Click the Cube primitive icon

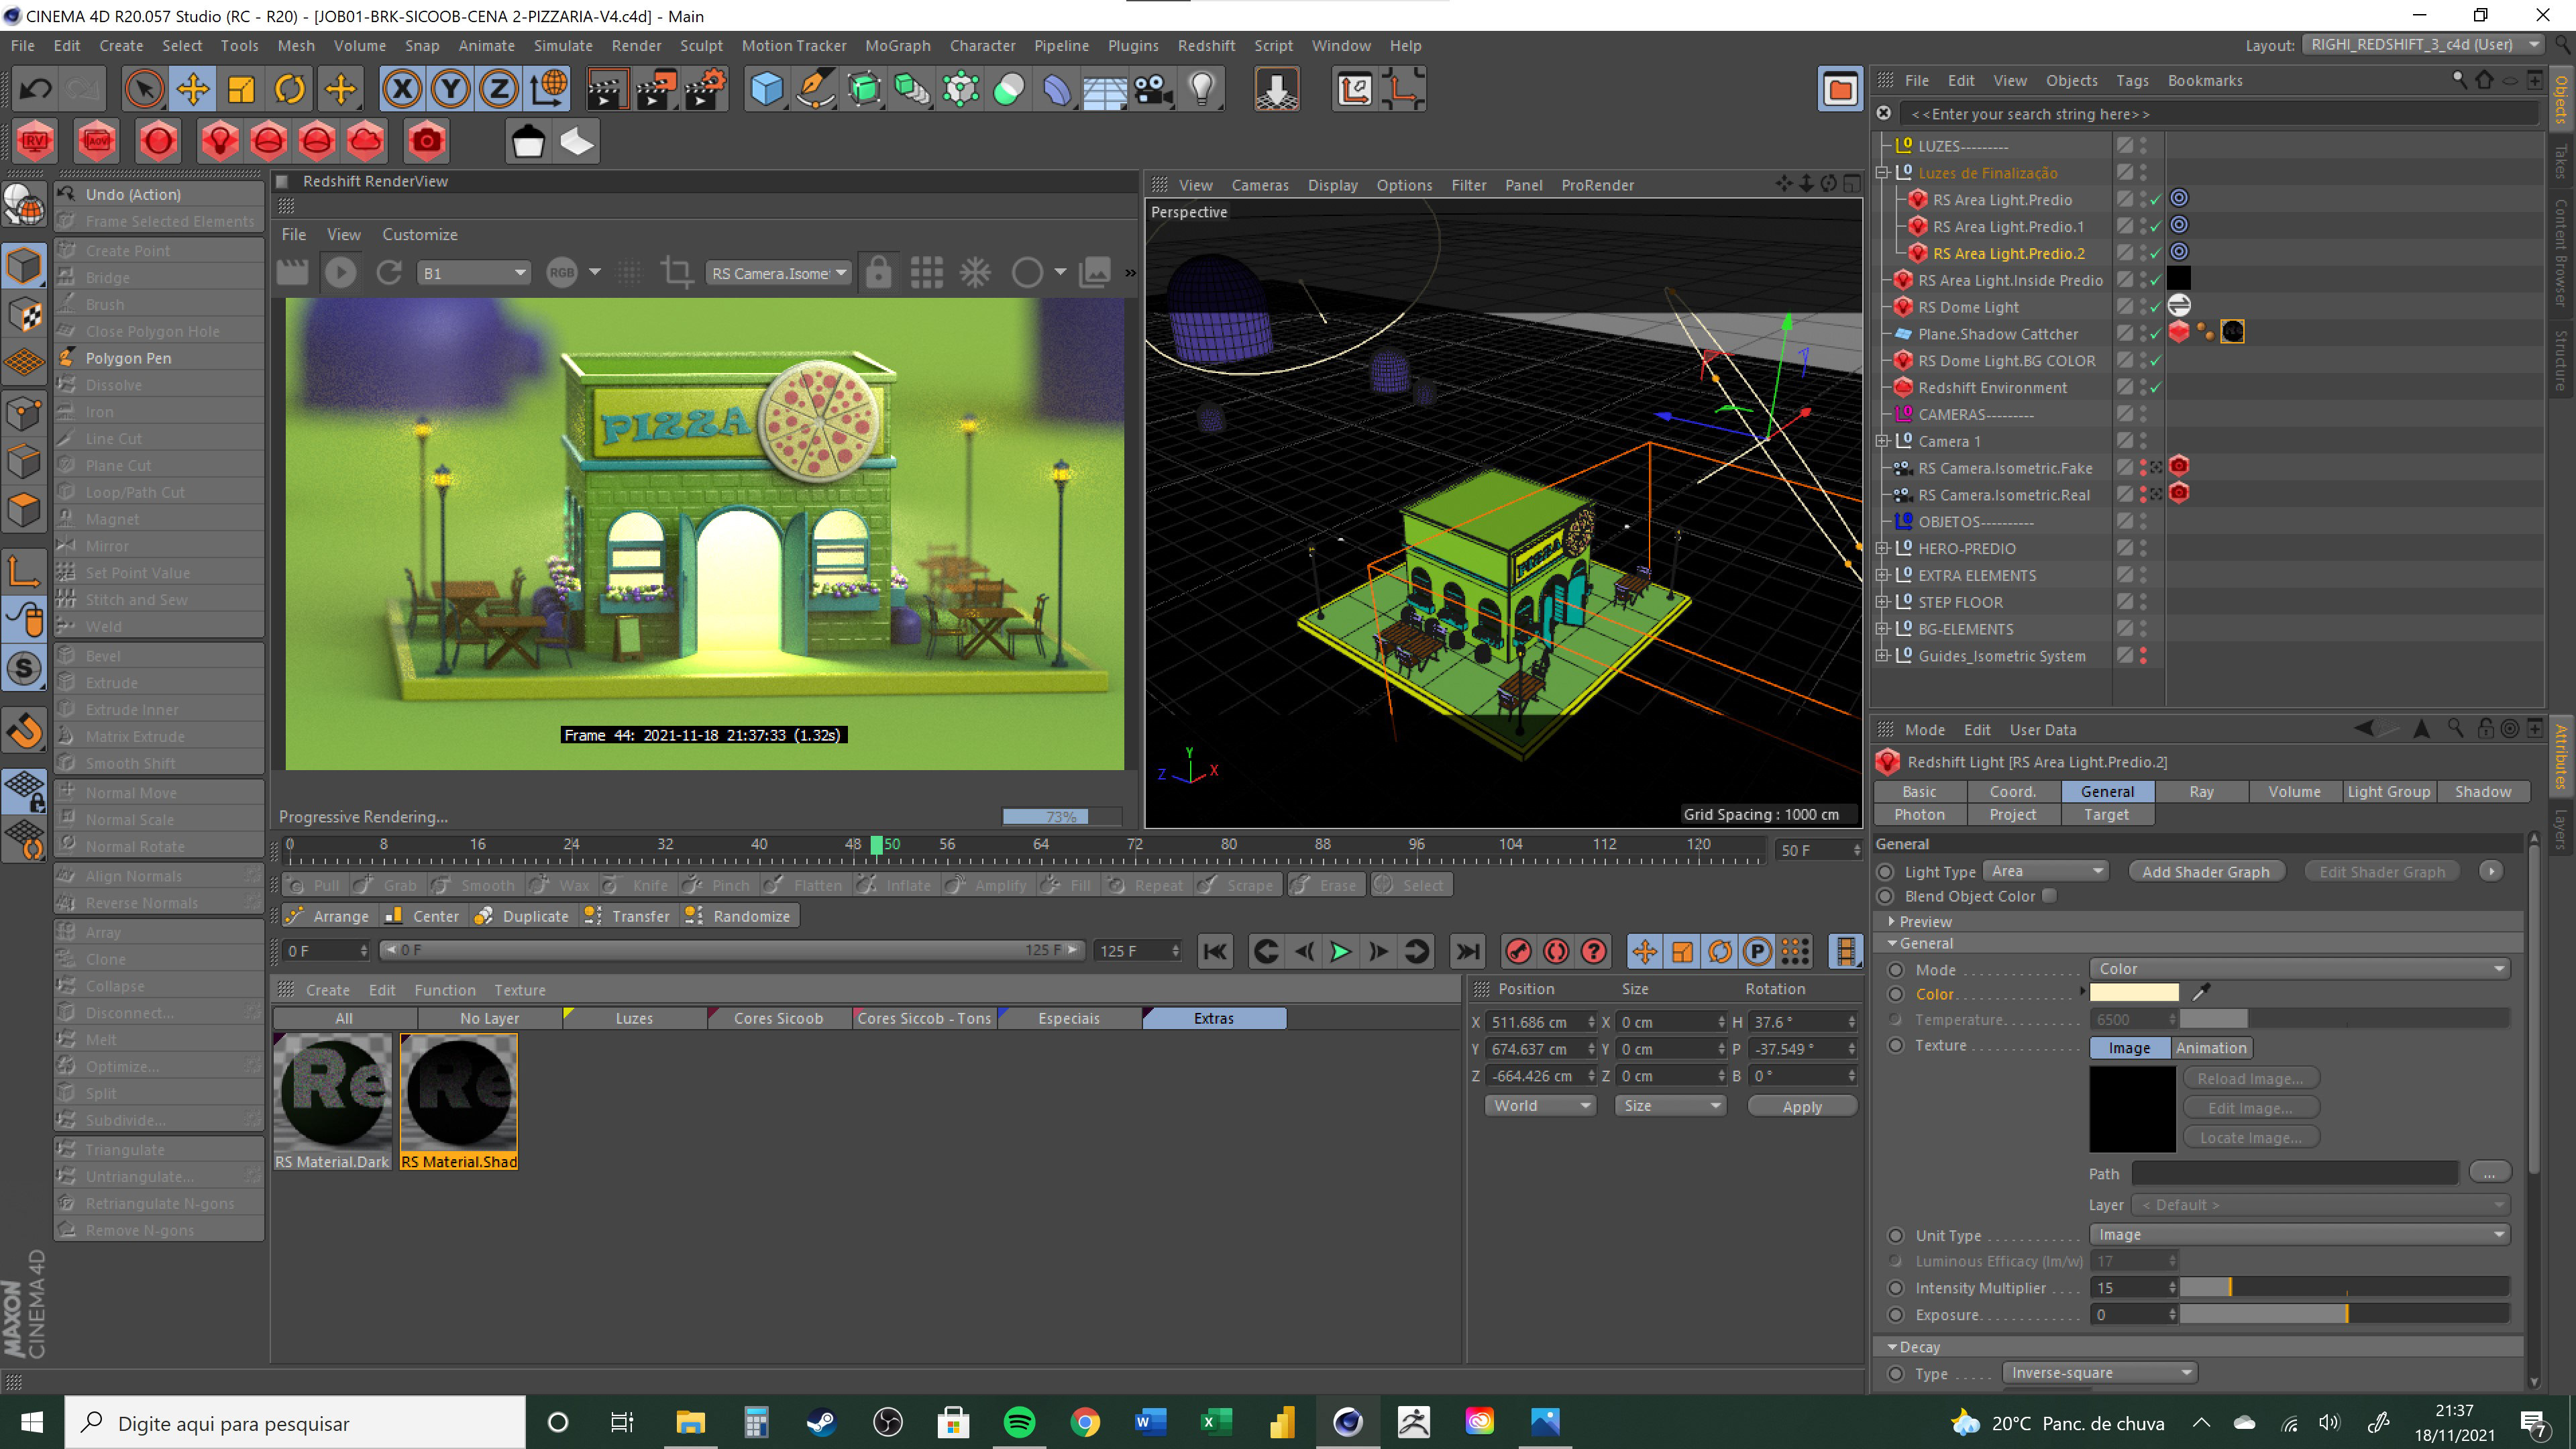(767, 90)
